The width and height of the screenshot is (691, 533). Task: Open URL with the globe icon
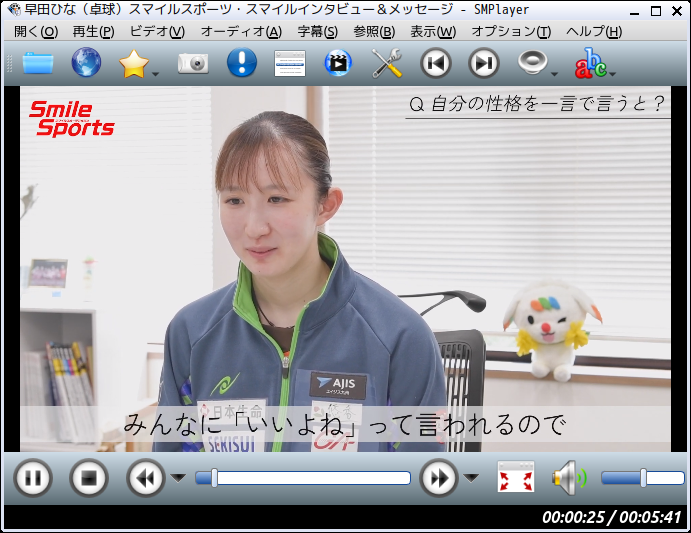point(86,63)
